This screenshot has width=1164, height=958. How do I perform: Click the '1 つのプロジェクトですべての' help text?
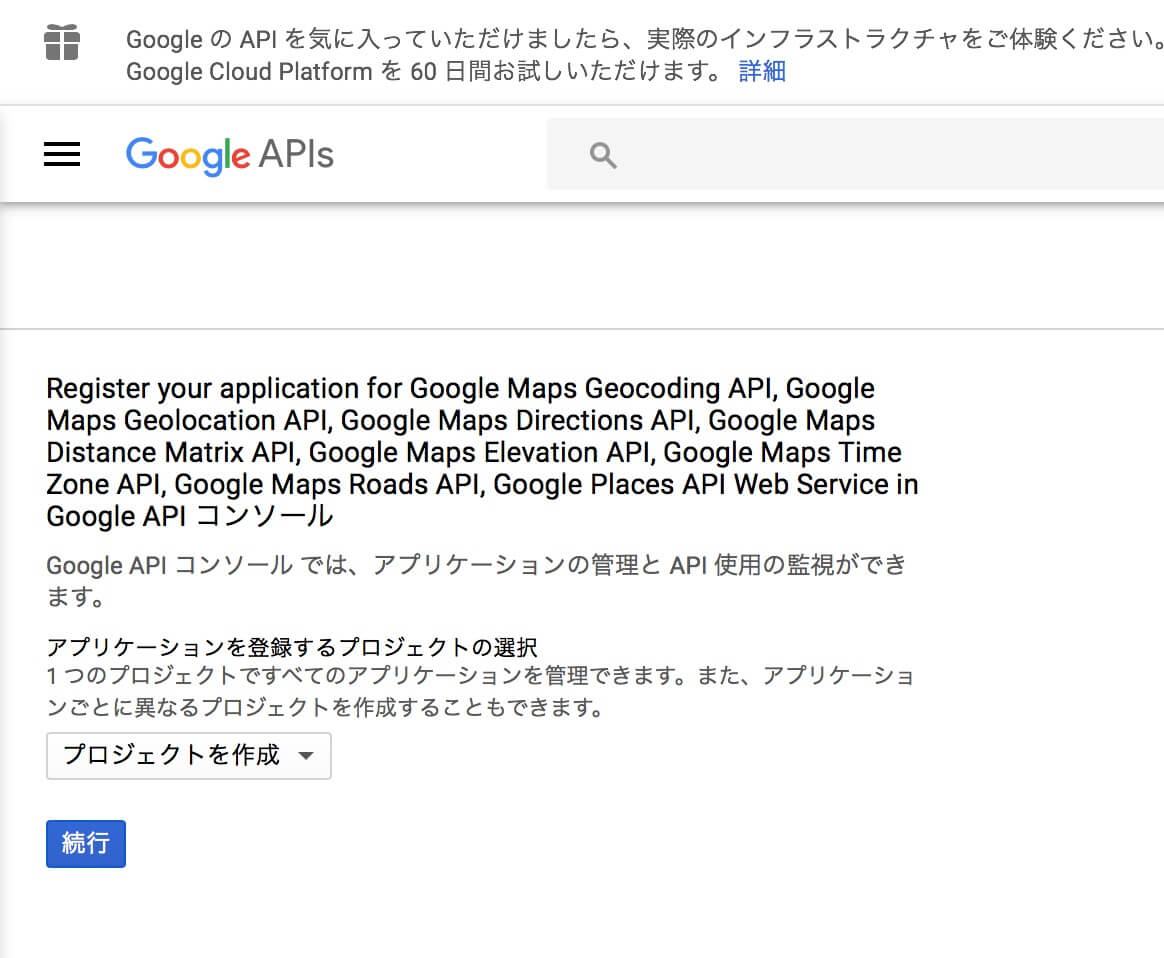coord(480,691)
